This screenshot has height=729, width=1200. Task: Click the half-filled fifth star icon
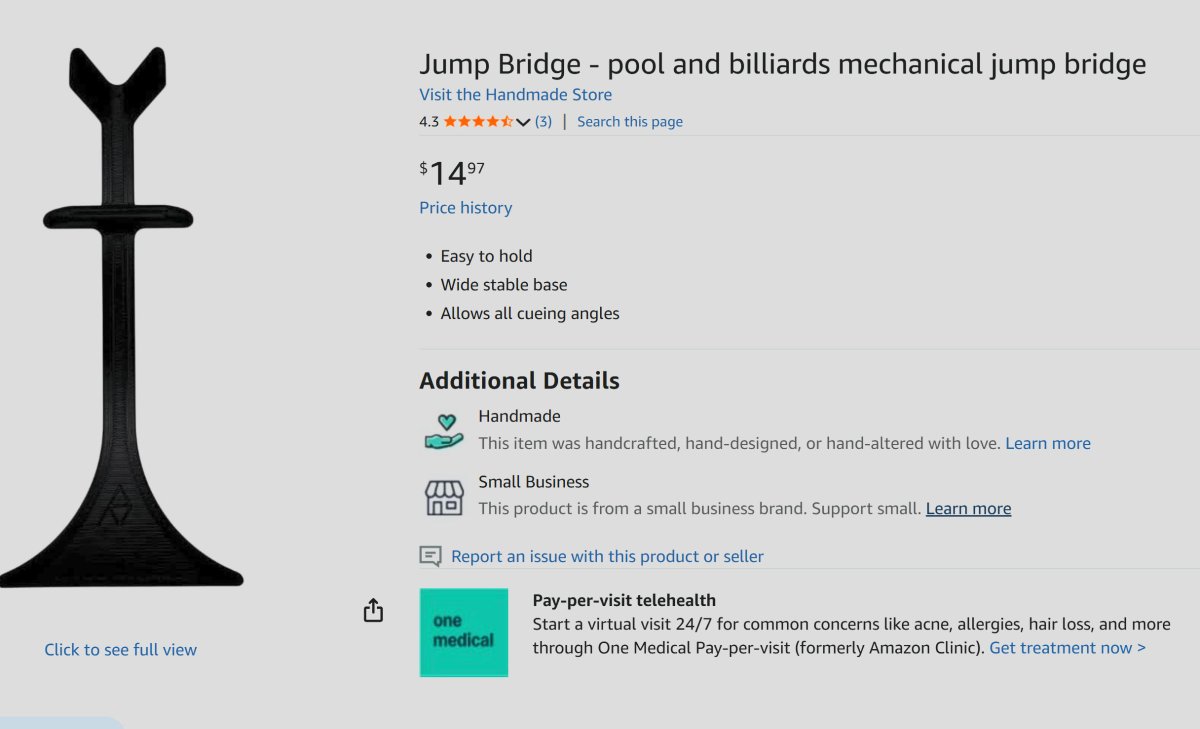505,121
